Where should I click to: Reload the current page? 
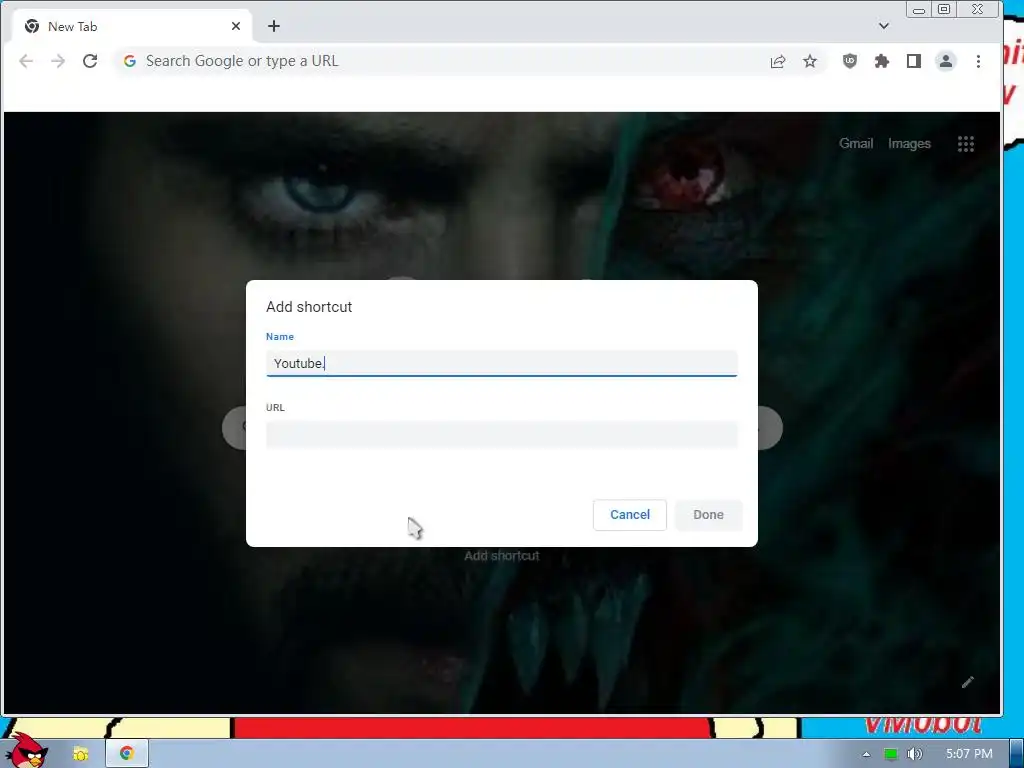[x=90, y=61]
